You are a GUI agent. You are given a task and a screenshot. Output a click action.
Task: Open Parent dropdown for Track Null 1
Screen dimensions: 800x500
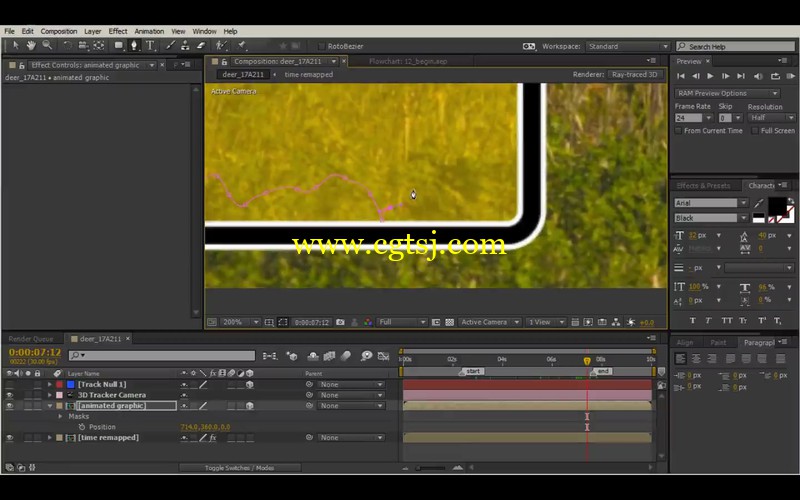[351, 384]
